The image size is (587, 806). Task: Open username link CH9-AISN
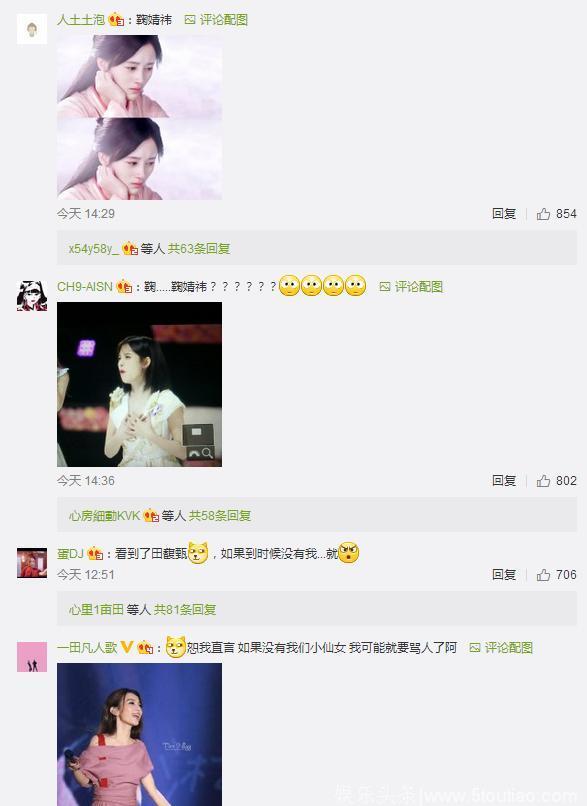coord(85,287)
